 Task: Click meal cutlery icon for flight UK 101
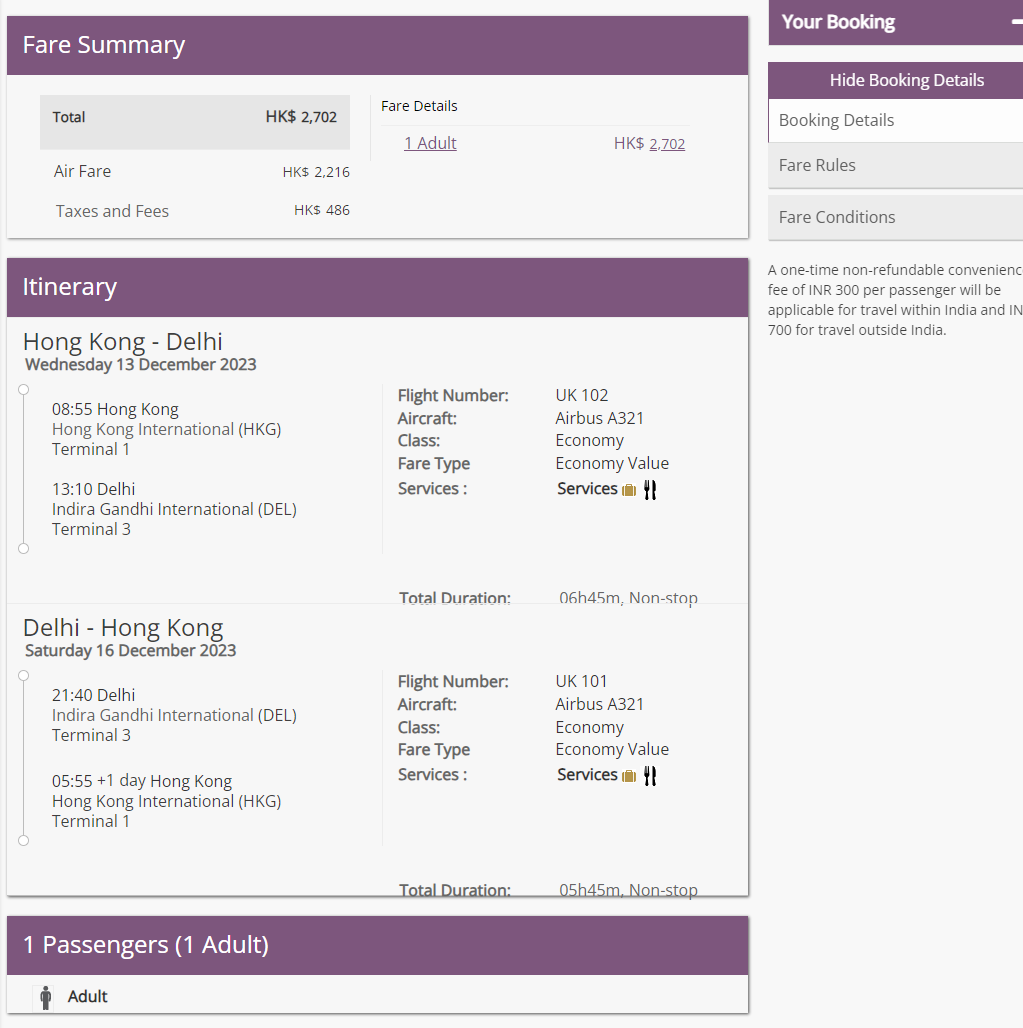coord(650,776)
